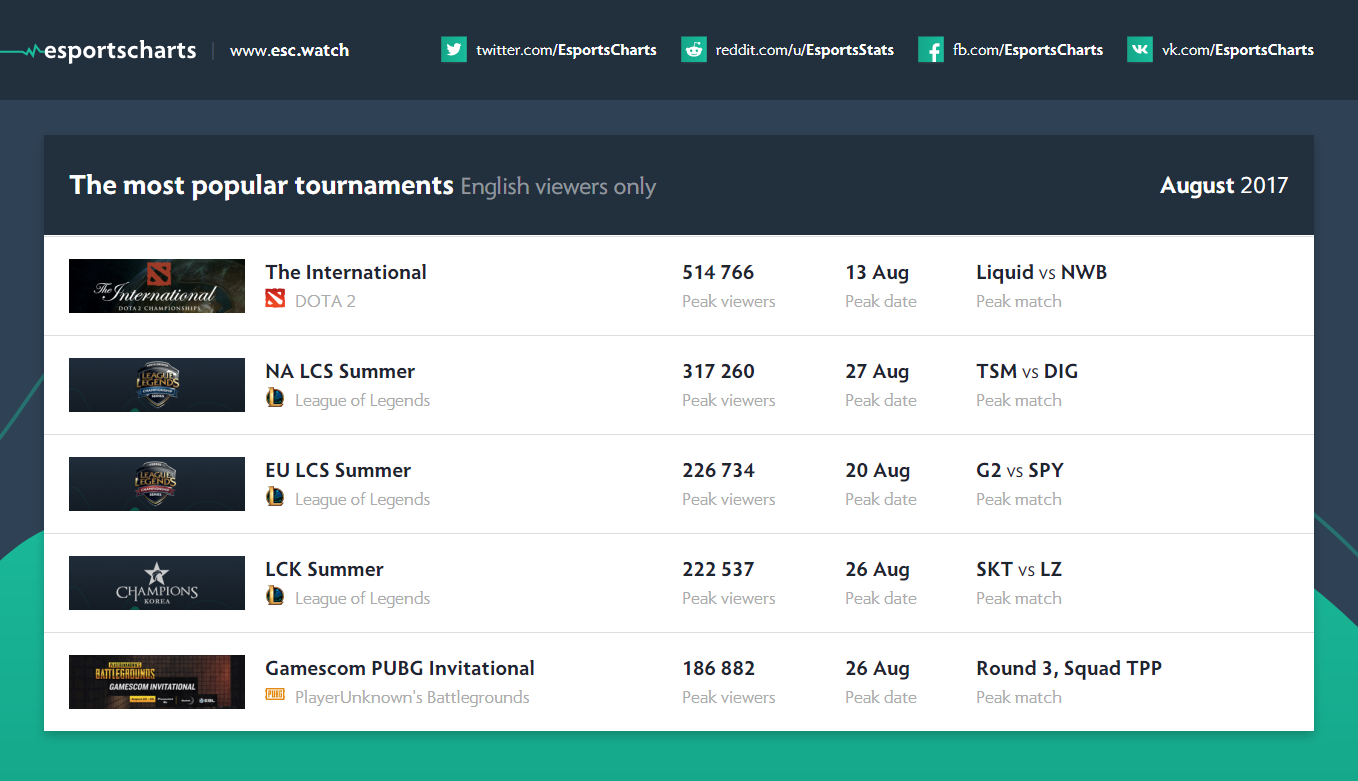Click the 20 Aug peak date
Viewport: 1358px width, 781px height.
pos(877,470)
